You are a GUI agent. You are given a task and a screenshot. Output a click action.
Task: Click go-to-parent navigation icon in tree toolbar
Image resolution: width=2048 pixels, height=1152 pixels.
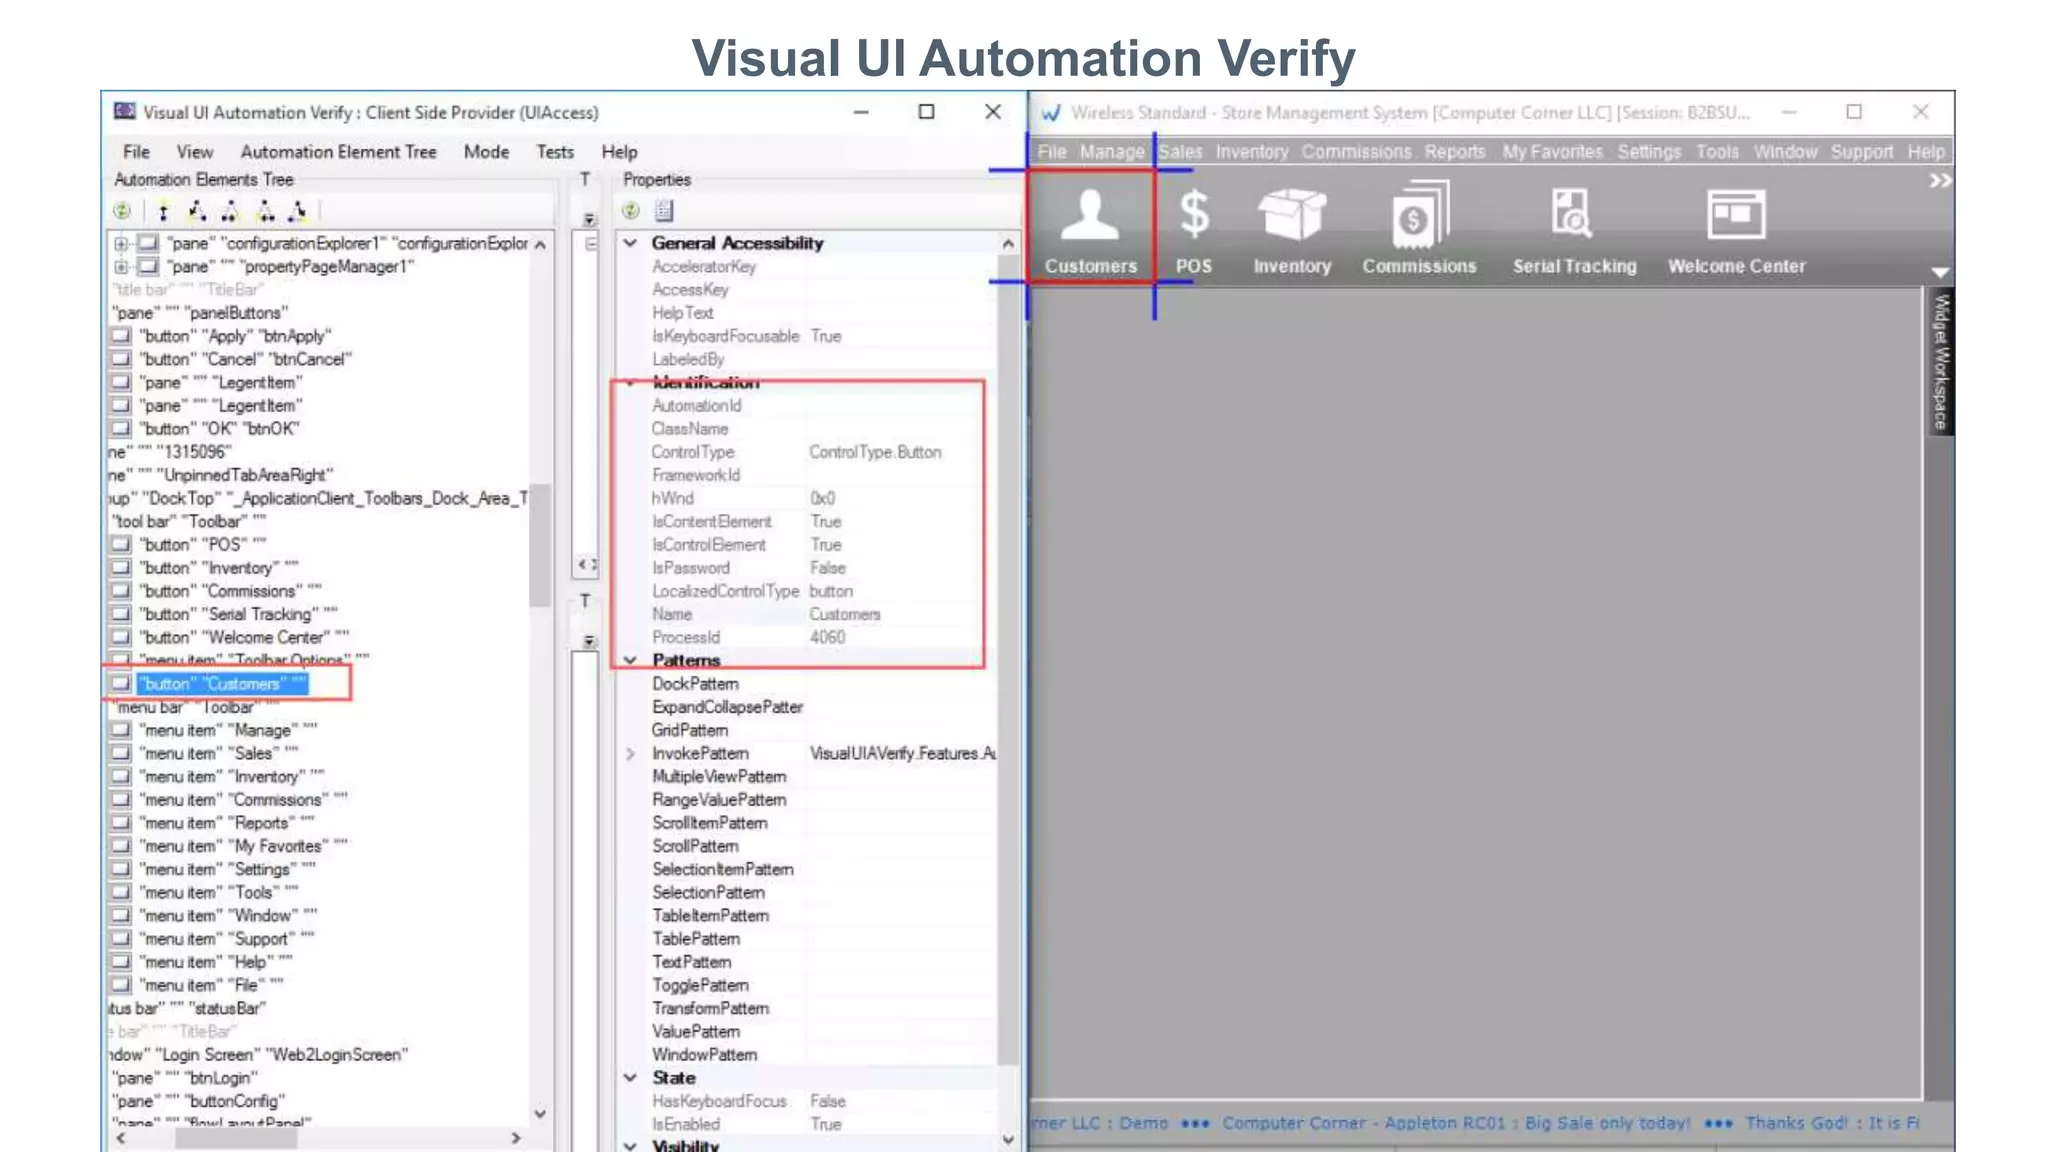tap(163, 211)
